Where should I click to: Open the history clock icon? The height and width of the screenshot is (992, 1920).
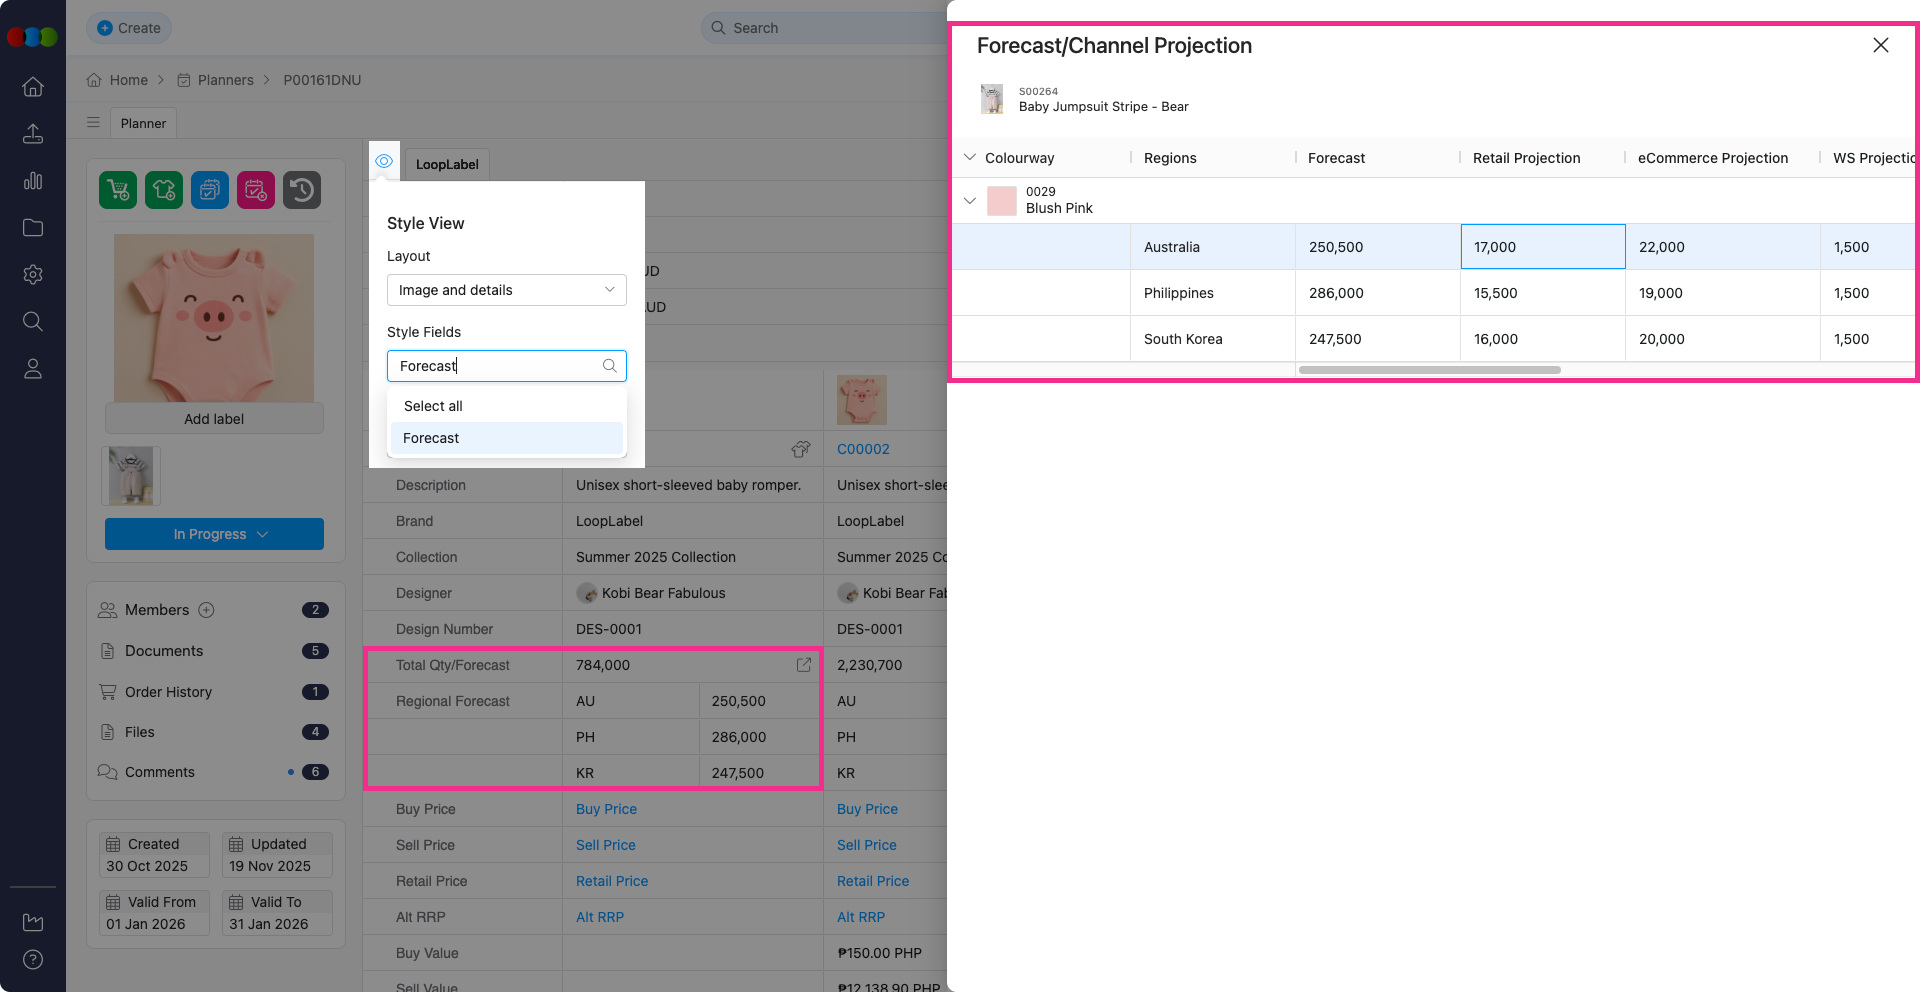(302, 190)
